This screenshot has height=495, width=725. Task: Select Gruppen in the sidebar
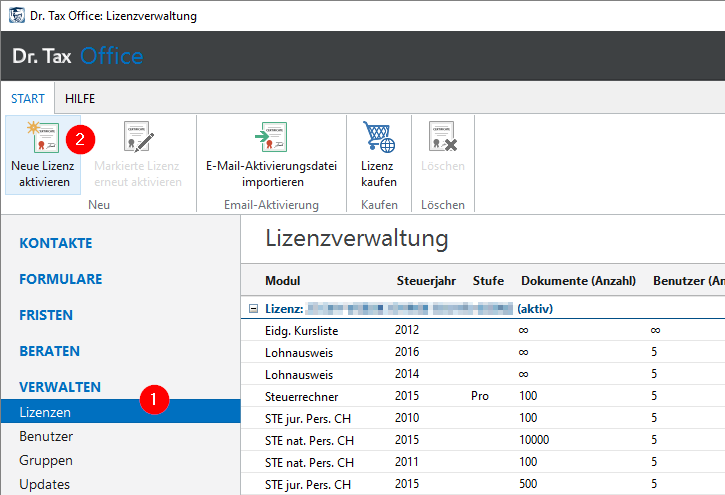point(46,460)
